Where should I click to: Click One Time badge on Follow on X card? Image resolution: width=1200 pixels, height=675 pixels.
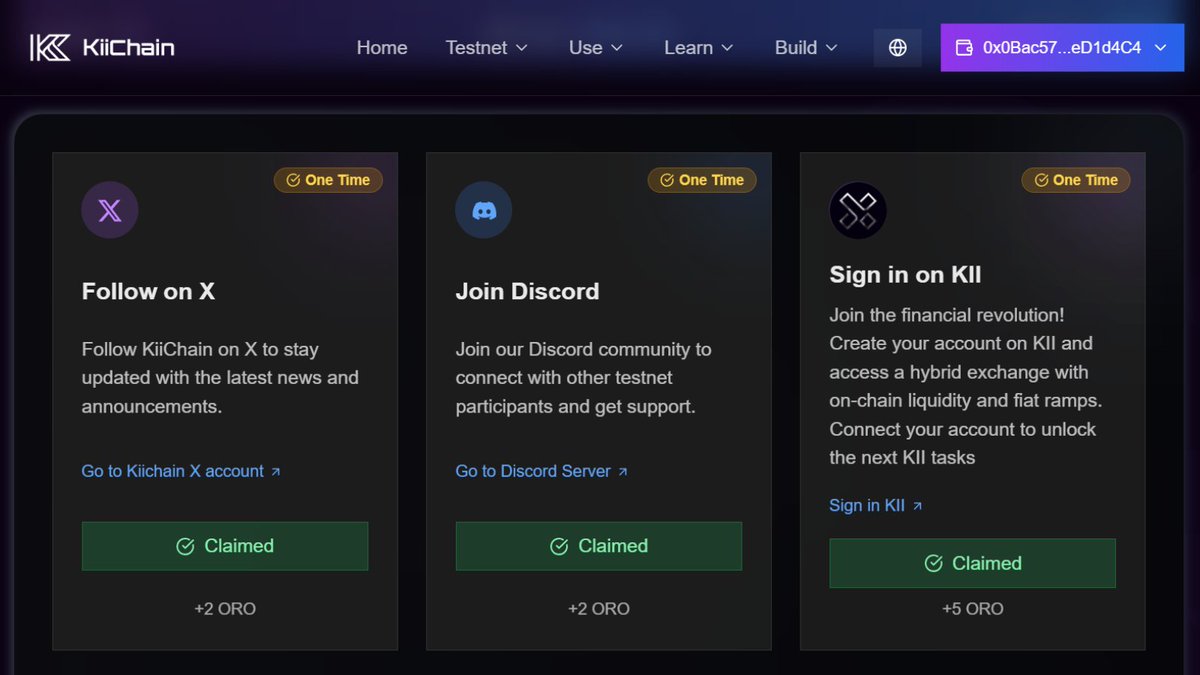pos(328,180)
